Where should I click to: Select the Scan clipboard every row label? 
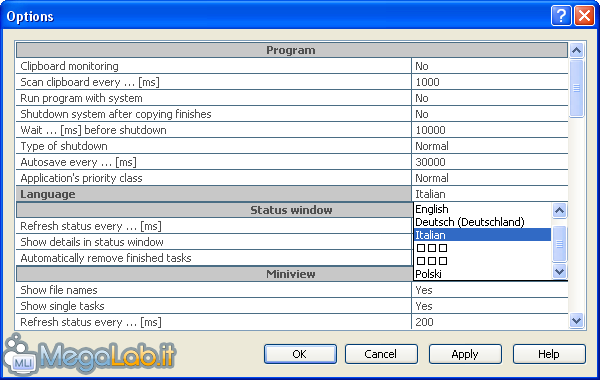pyautogui.click(x=214, y=82)
